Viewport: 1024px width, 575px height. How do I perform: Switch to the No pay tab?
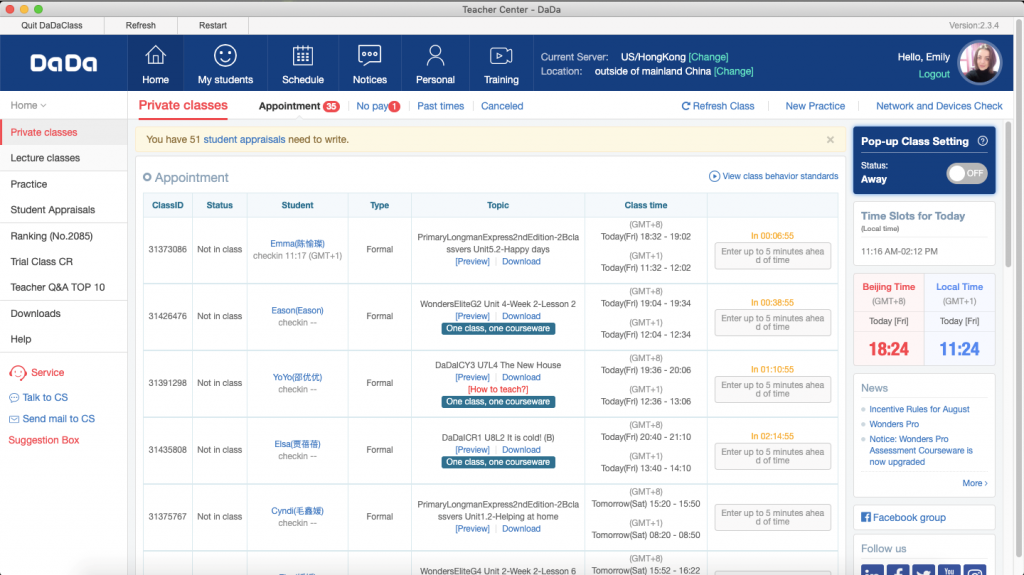click(378, 106)
